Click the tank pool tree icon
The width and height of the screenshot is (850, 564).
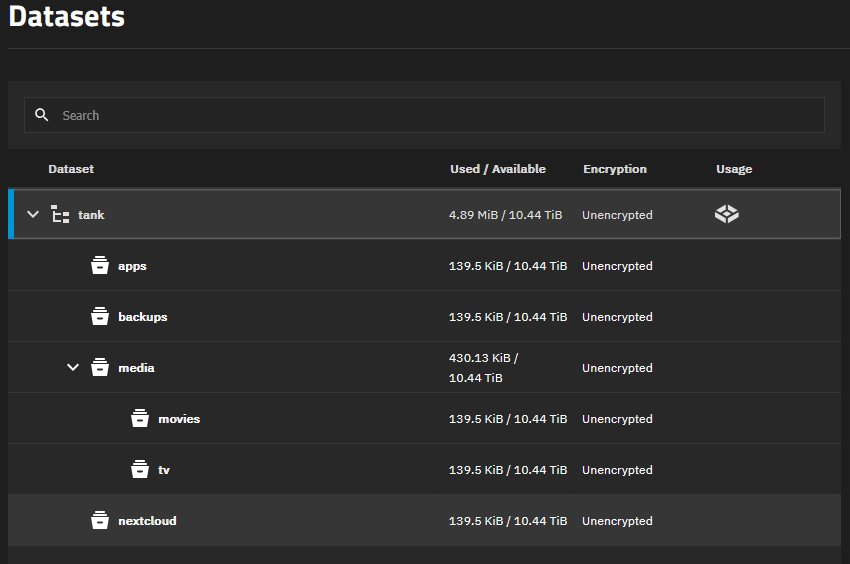(60, 215)
